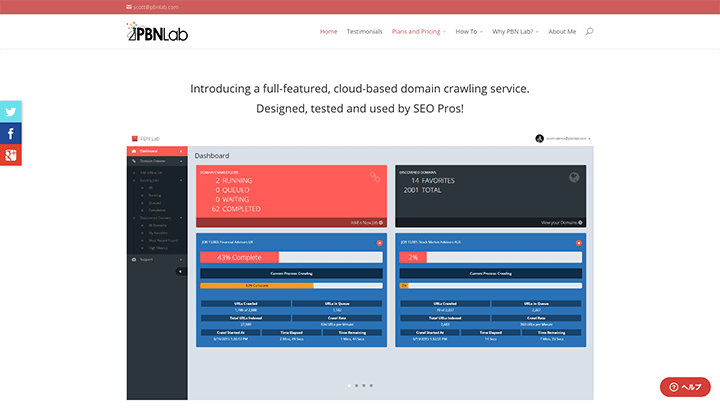Click the help question-mark button
The image size is (720, 413).
(685, 387)
